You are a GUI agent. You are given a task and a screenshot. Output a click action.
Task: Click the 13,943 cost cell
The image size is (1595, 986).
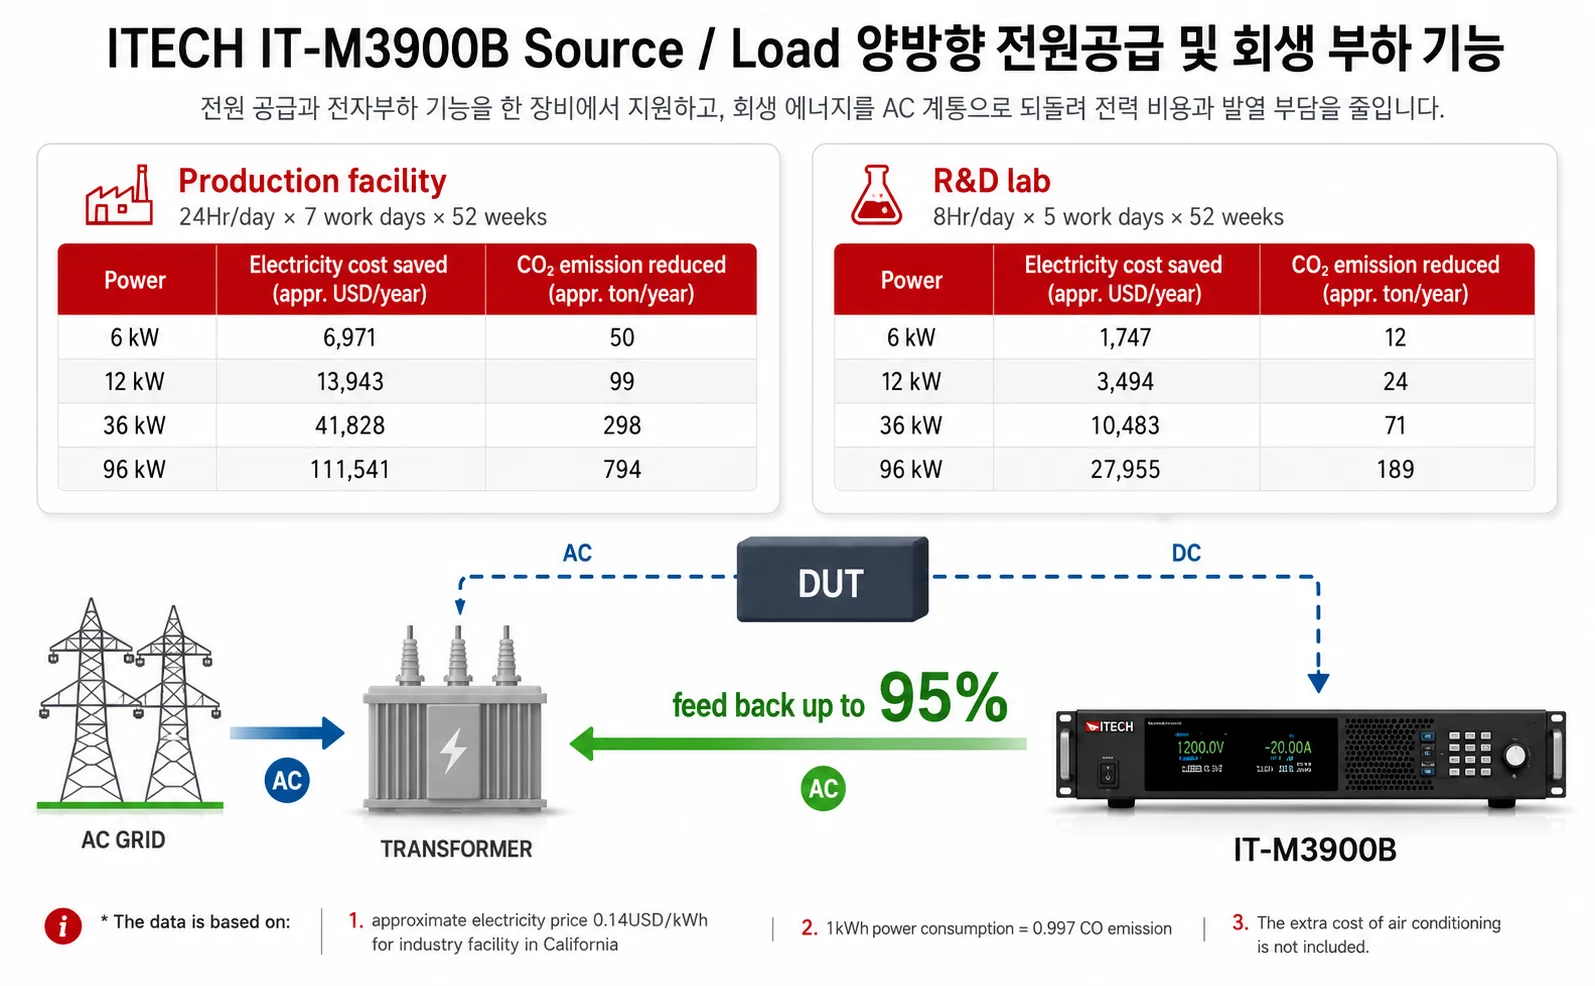[x=350, y=382]
